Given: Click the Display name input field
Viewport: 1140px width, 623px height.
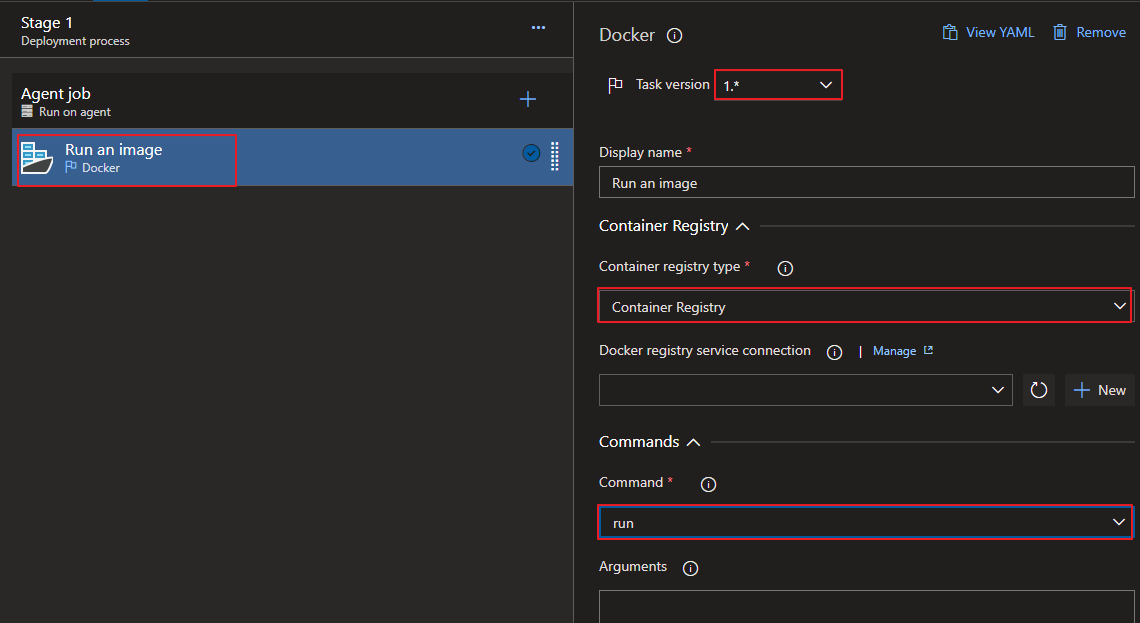Looking at the screenshot, I should (x=866, y=183).
